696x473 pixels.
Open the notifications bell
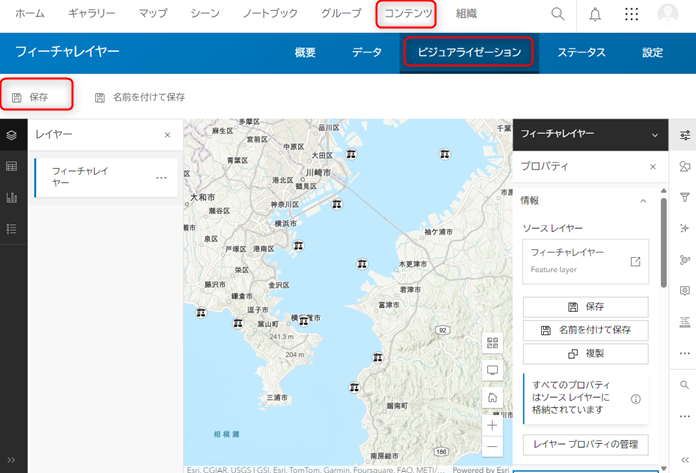[595, 14]
